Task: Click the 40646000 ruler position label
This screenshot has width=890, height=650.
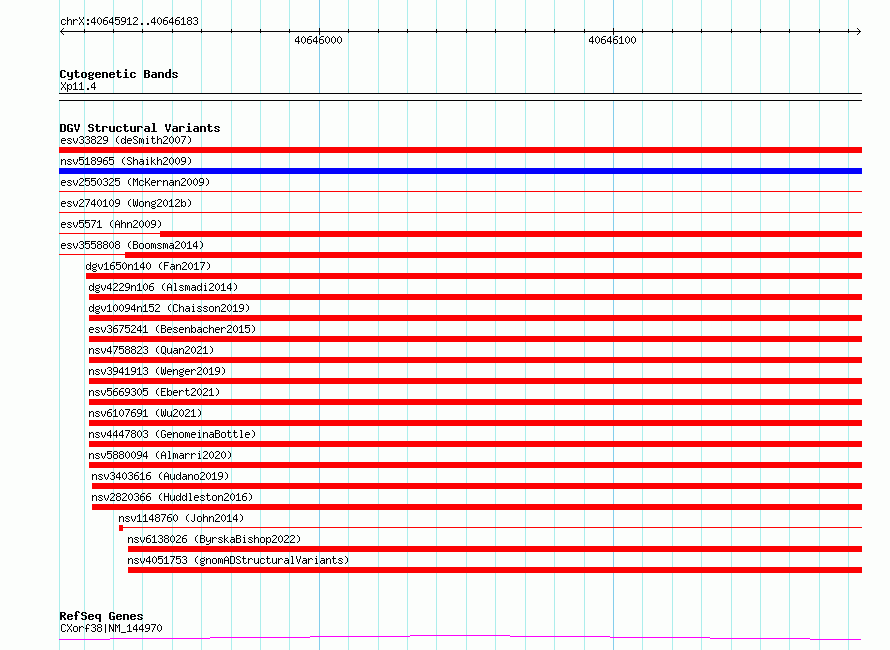Action: pyautogui.click(x=318, y=40)
